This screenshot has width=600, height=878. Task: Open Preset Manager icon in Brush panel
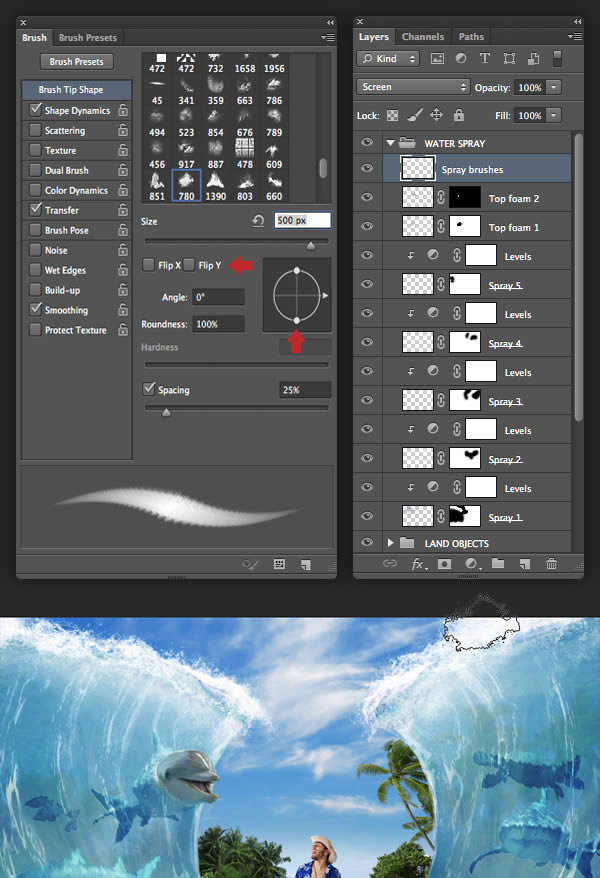point(279,564)
